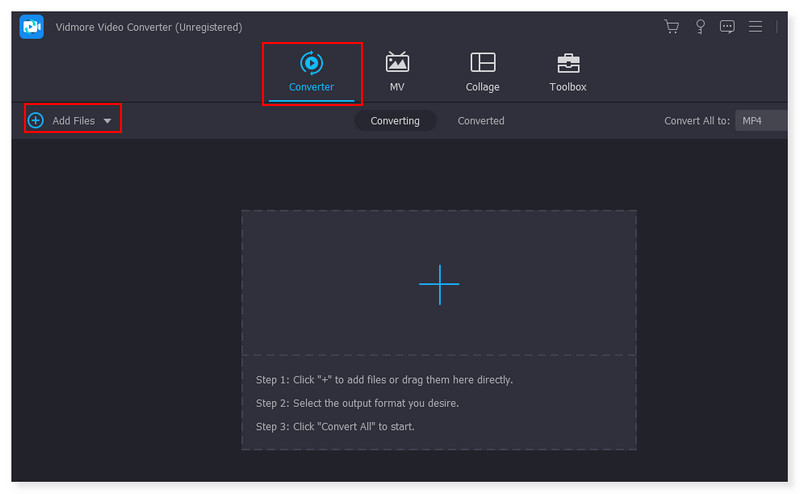Screen dimensions: 800x494
Task: Expand the Add Files dropdown arrow
Action: (107, 121)
